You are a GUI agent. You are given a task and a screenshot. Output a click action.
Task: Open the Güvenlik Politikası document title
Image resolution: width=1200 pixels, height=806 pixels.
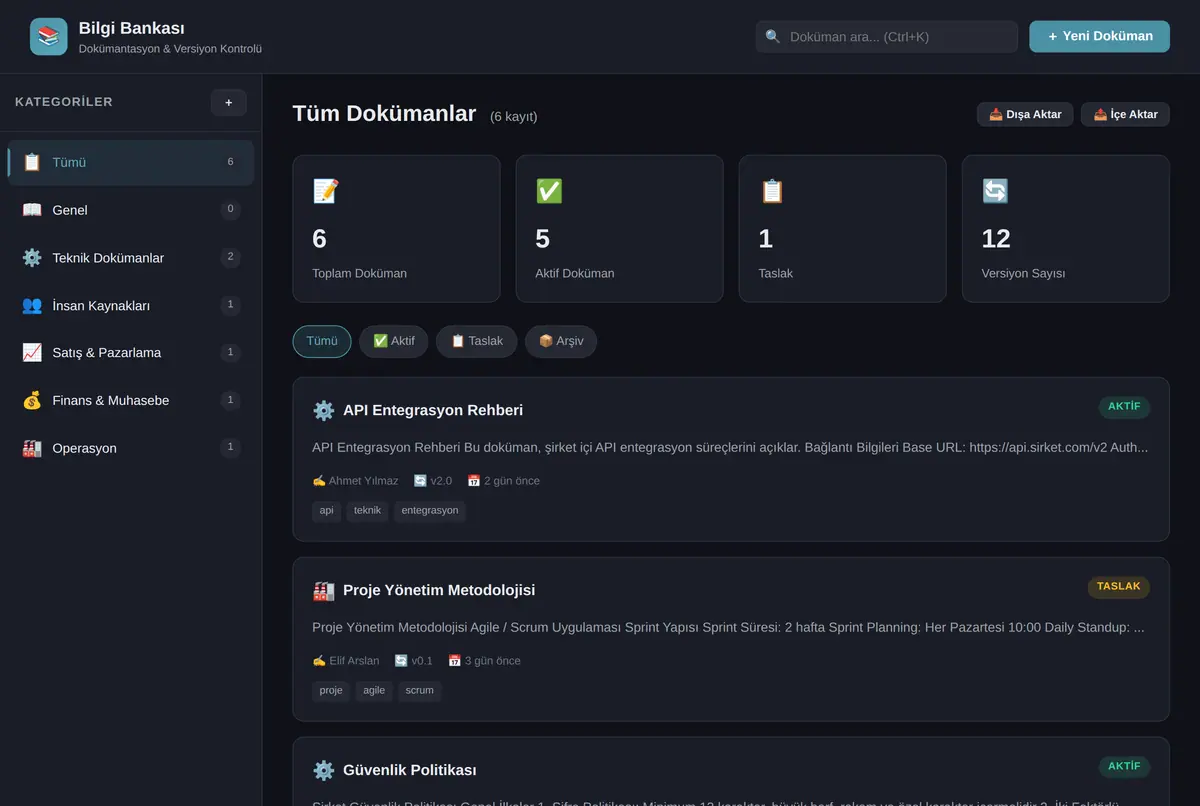coord(410,770)
